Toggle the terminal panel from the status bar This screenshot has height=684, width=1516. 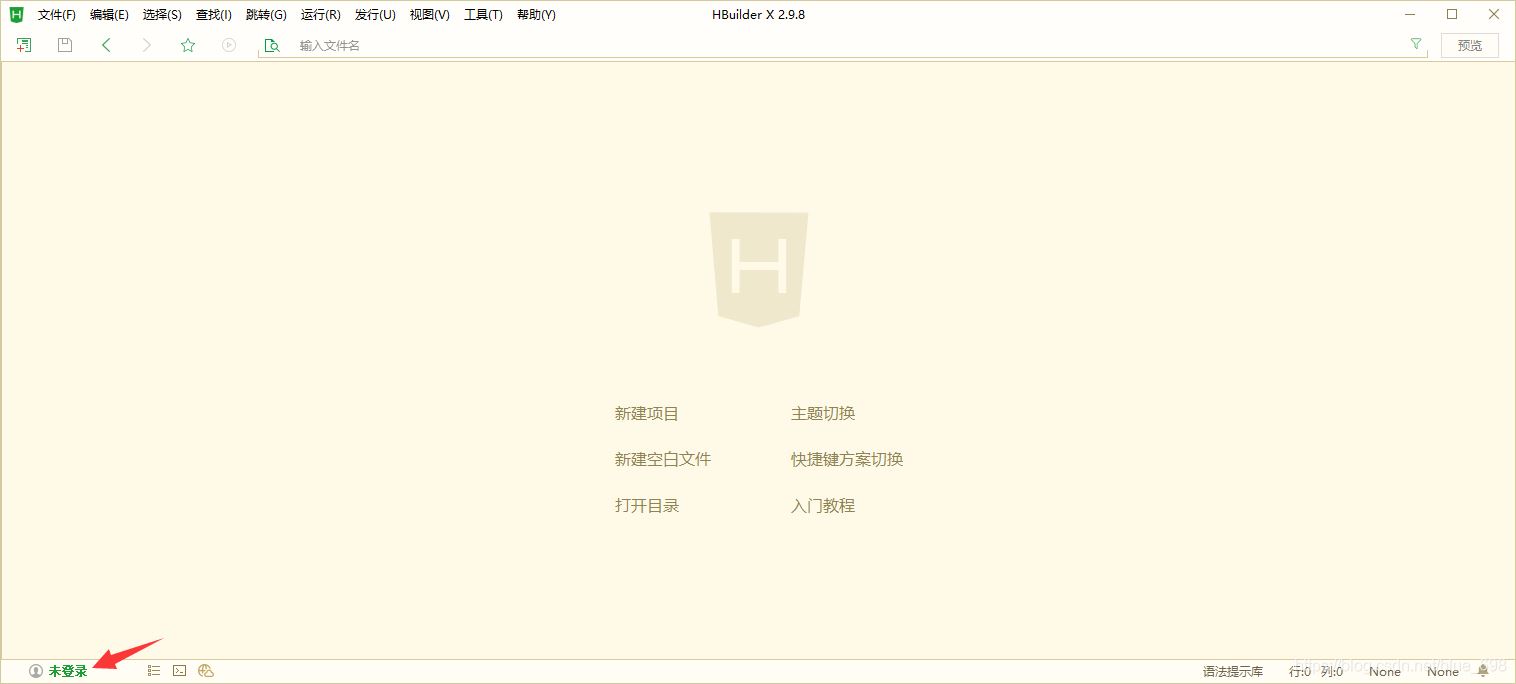click(178, 670)
